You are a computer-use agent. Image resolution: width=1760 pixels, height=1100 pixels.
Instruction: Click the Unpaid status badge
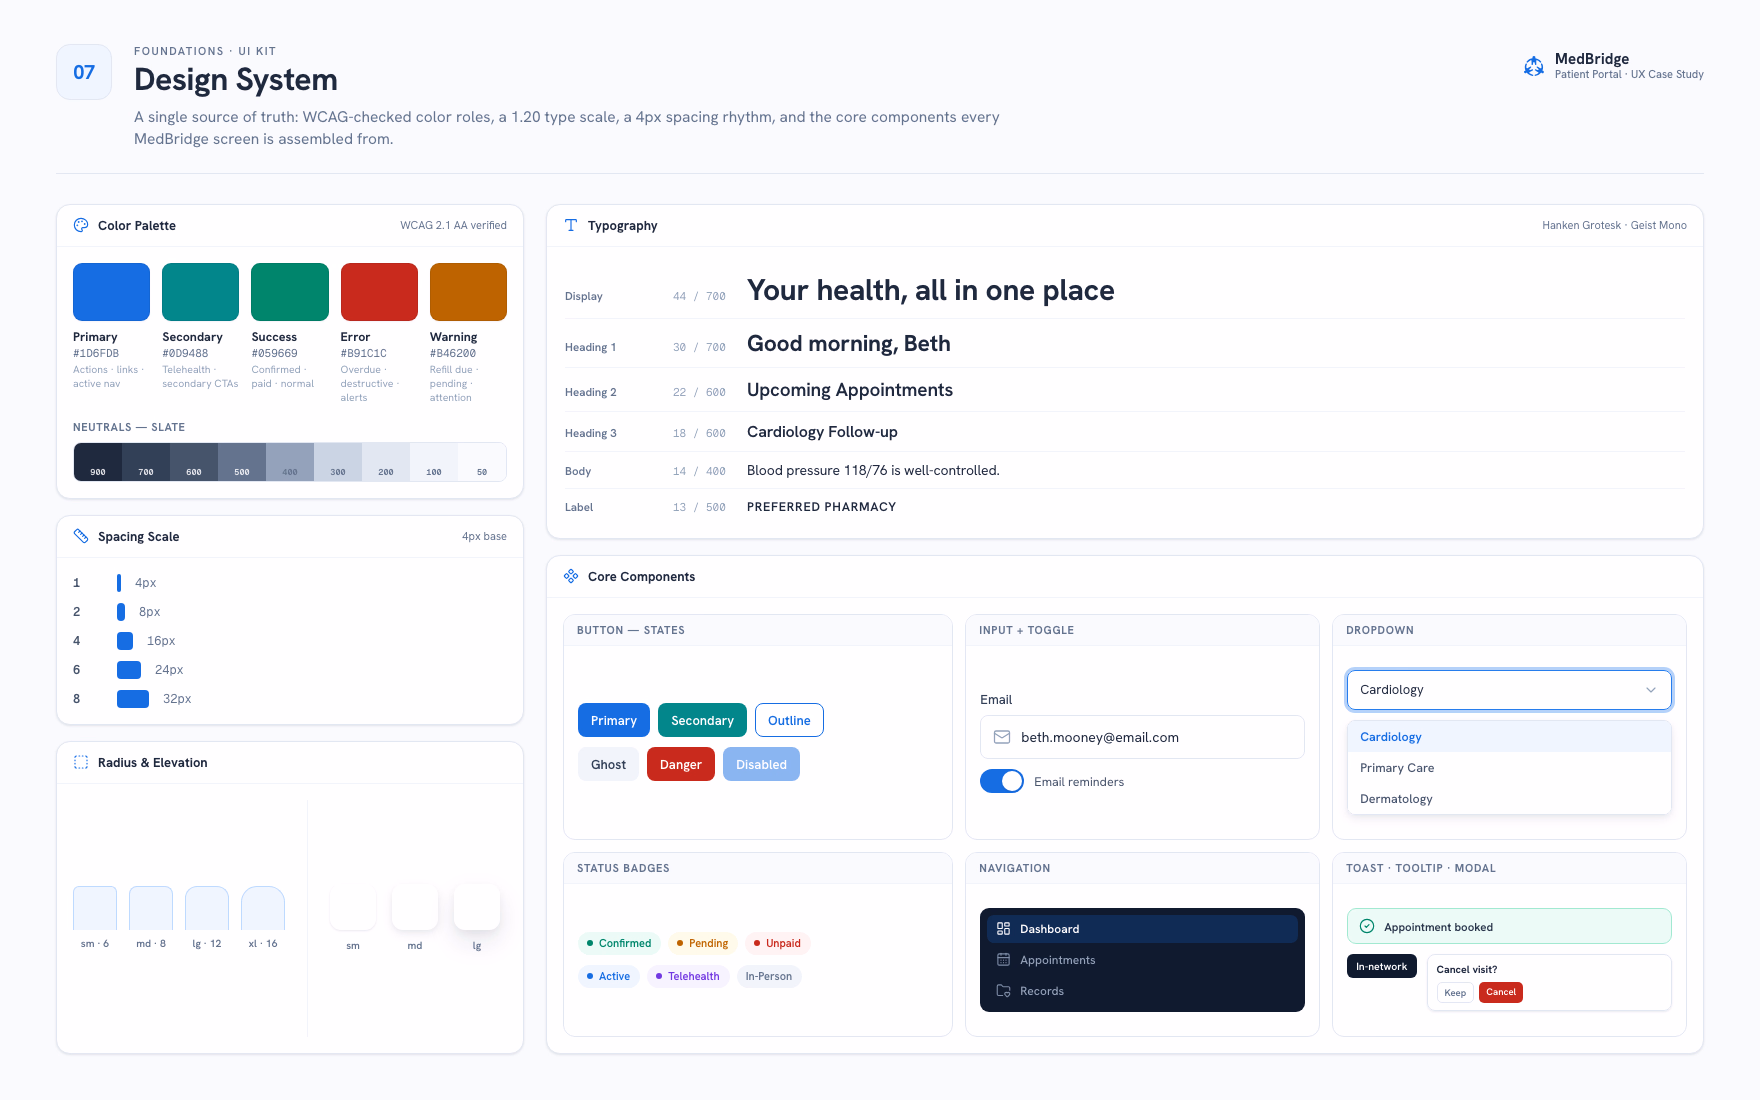pos(777,943)
